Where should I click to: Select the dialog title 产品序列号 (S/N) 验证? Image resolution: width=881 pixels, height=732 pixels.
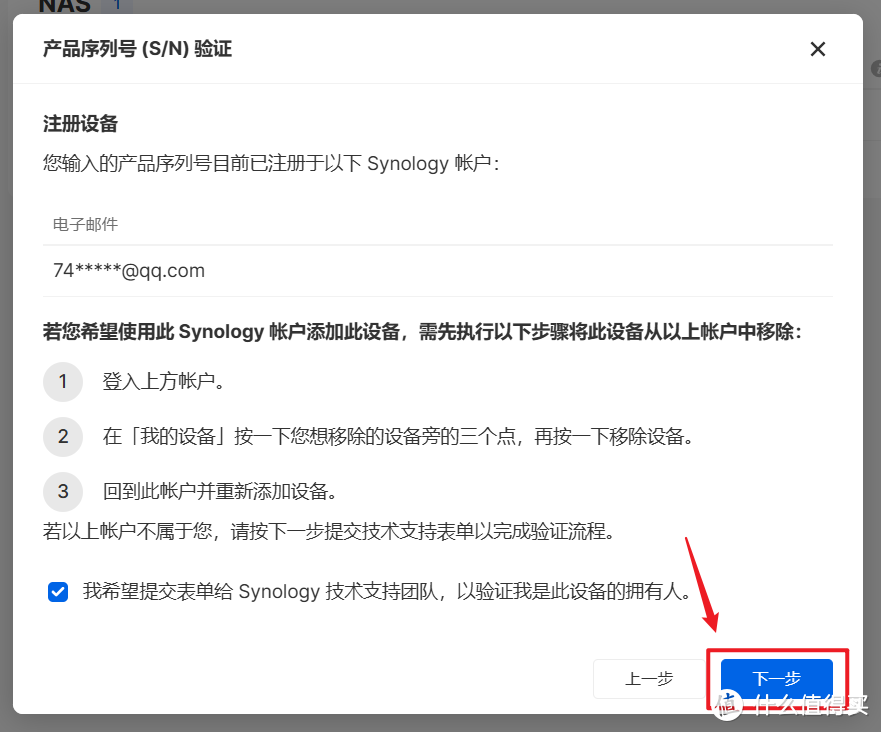(138, 48)
